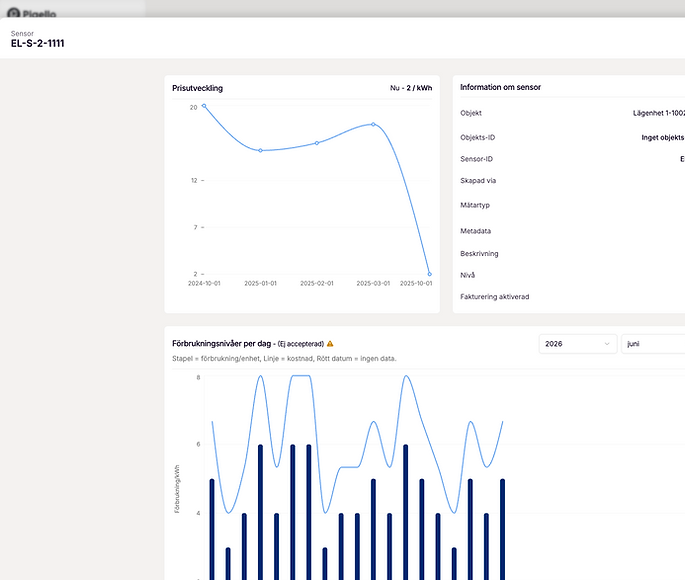This screenshot has width=685, height=580.
Task: Click the 2024-10-01 price data point
Action: pyautogui.click(x=204, y=106)
